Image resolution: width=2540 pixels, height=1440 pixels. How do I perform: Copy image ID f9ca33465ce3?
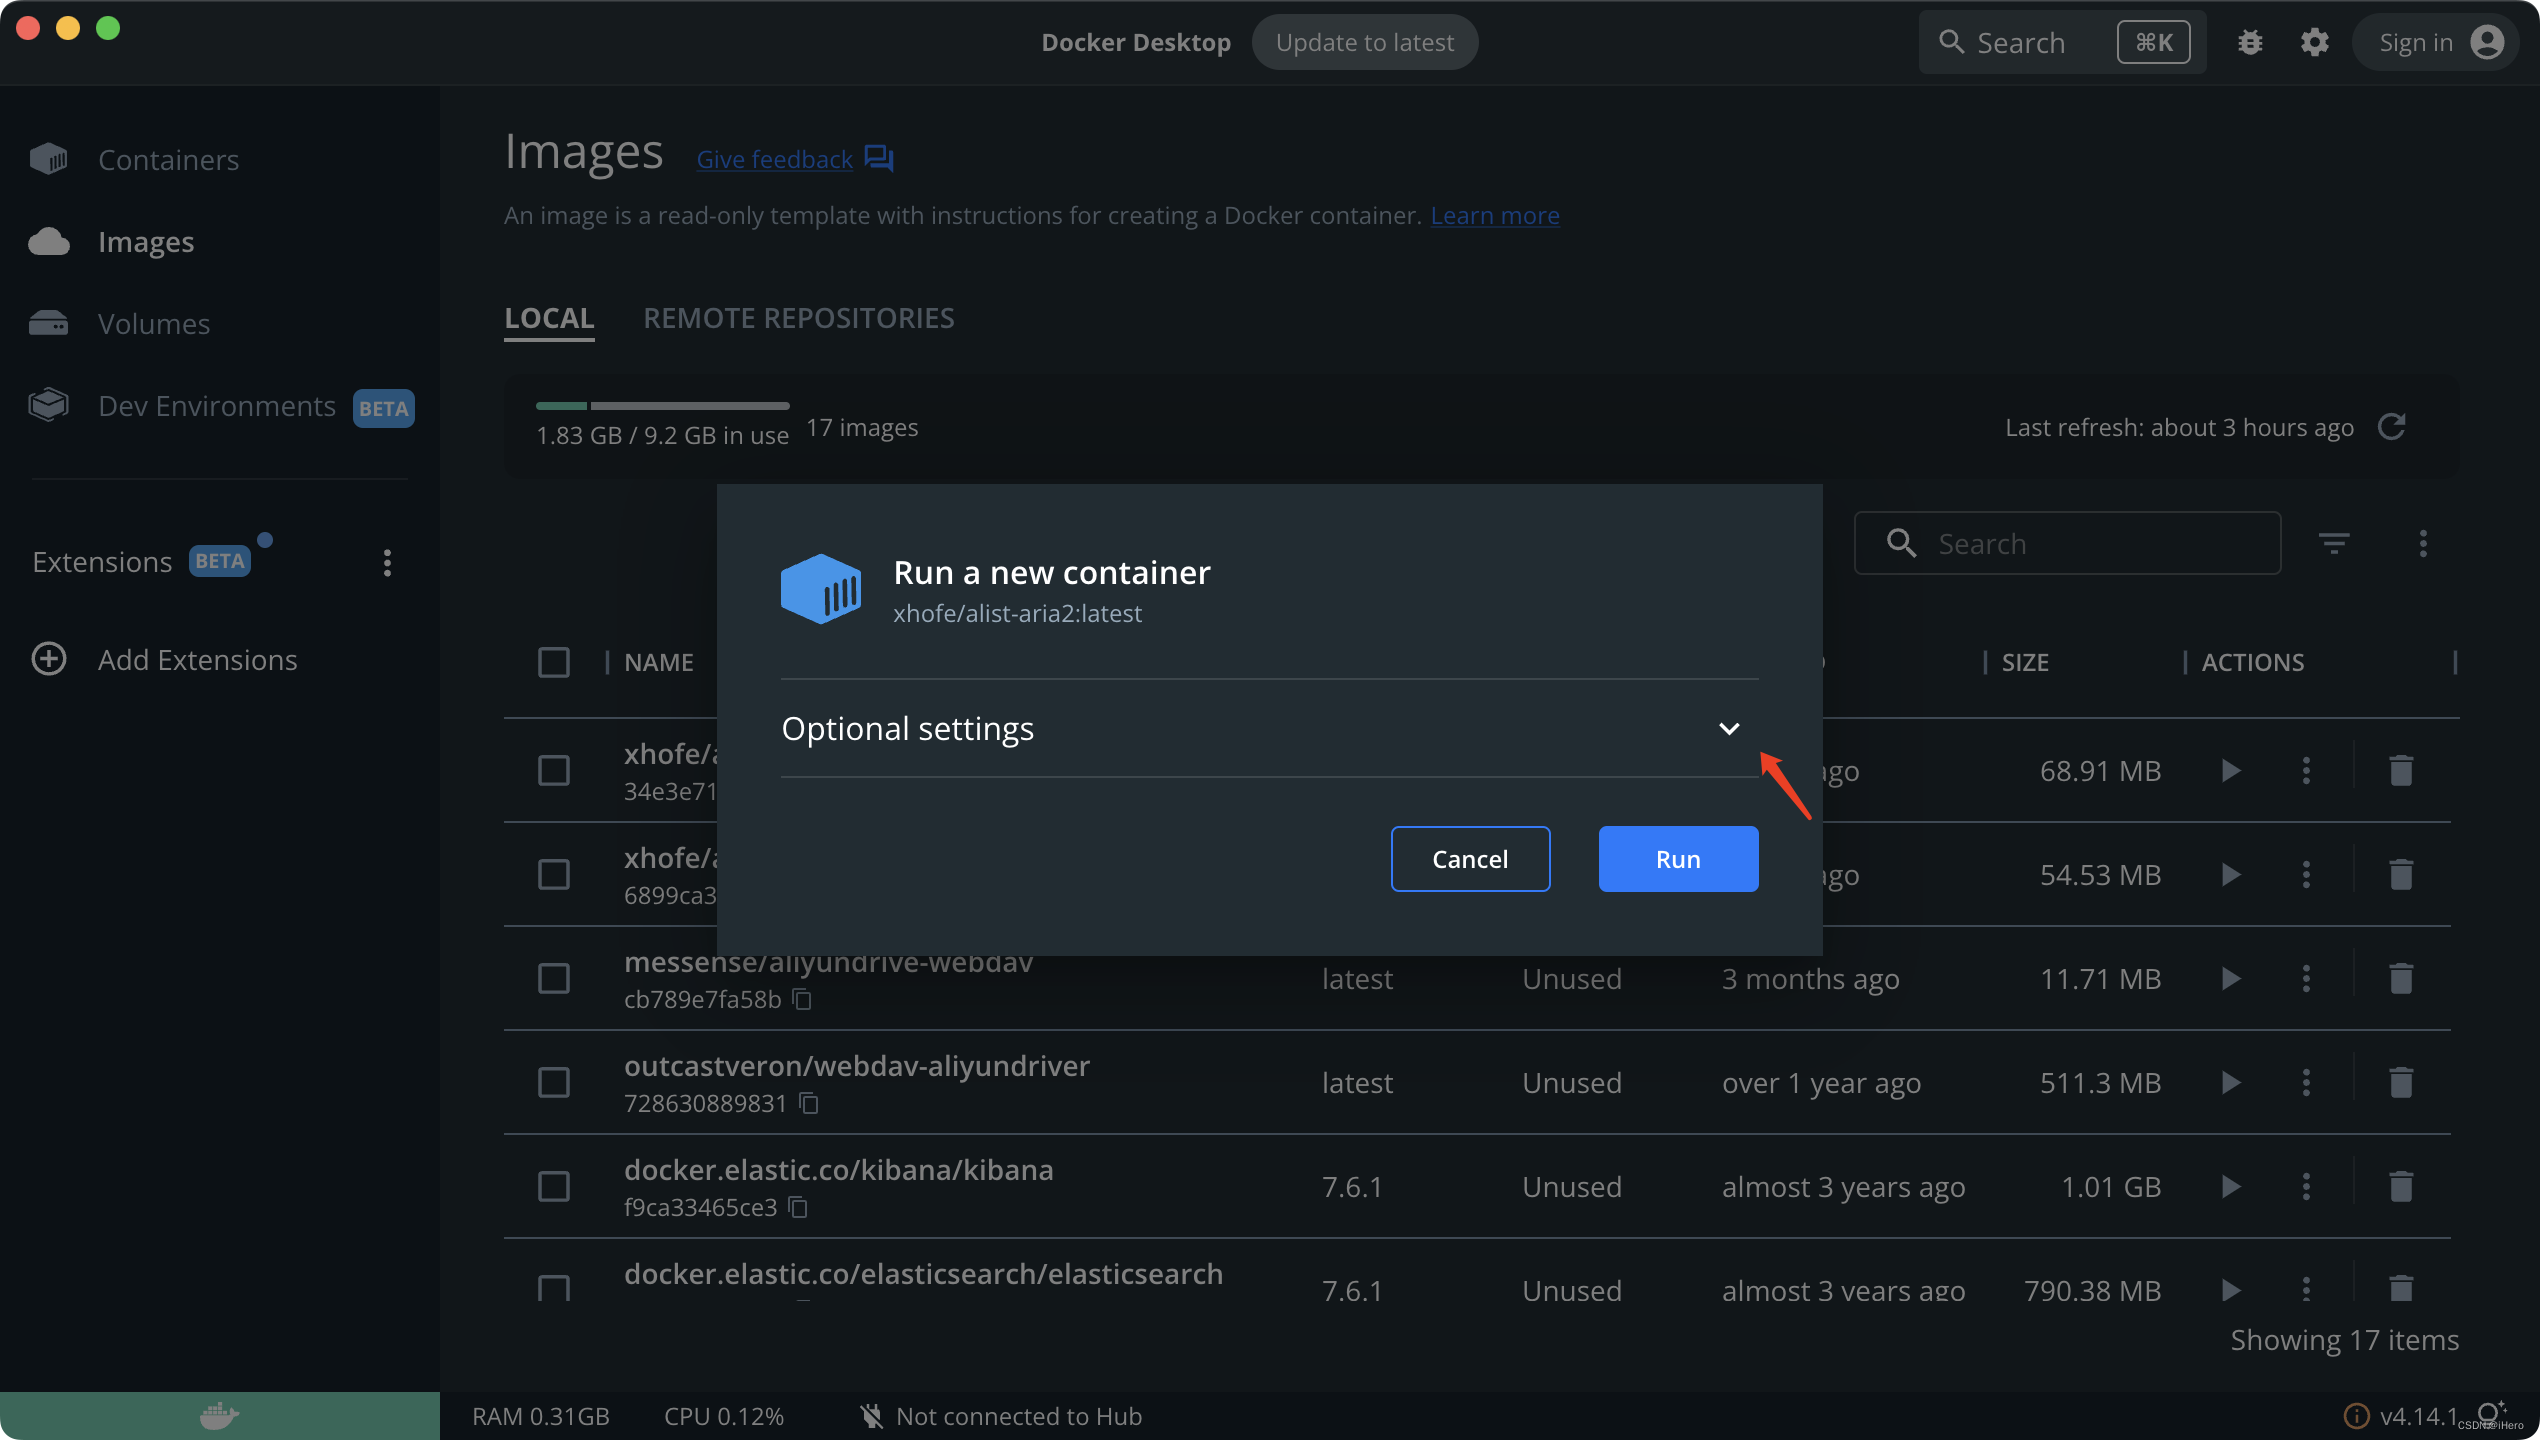click(798, 1207)
